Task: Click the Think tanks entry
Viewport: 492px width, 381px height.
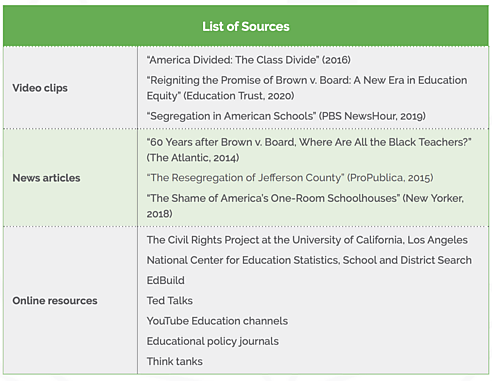Action: [x=175, y=361]
